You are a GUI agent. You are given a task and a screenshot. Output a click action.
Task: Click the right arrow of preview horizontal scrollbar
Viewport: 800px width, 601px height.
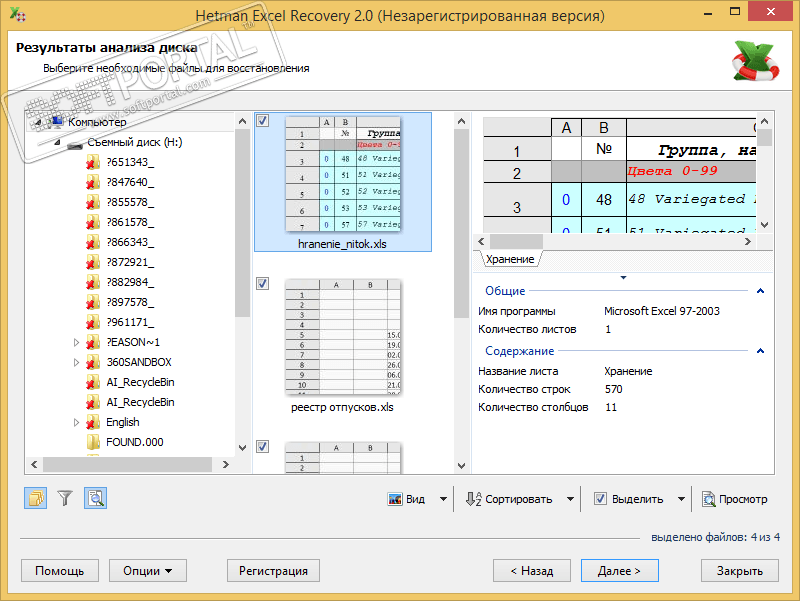pos(747,241)
